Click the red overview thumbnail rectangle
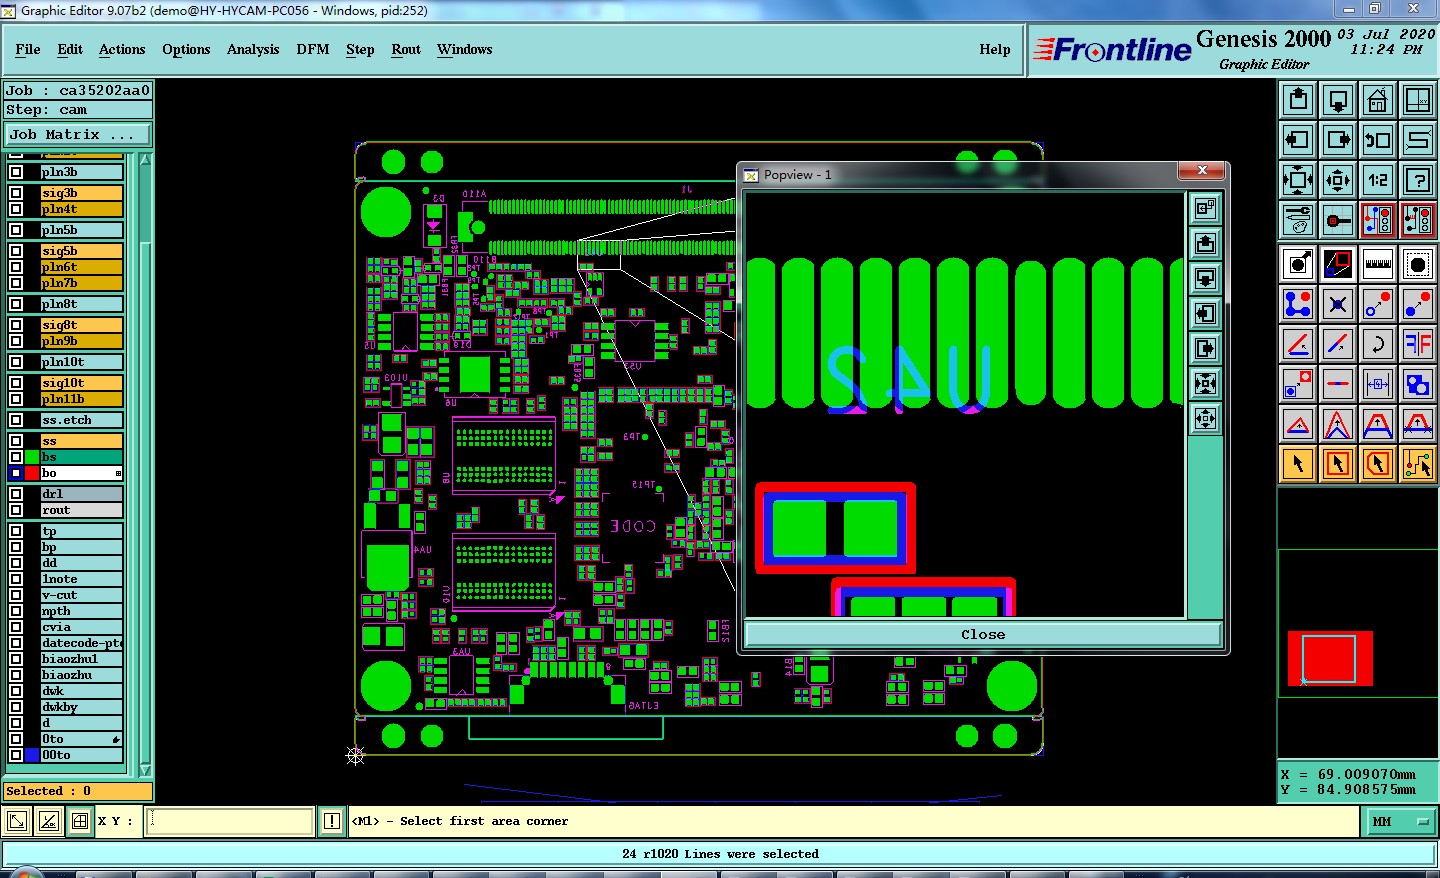The image size is (1440, 878). pos(1330,658)
